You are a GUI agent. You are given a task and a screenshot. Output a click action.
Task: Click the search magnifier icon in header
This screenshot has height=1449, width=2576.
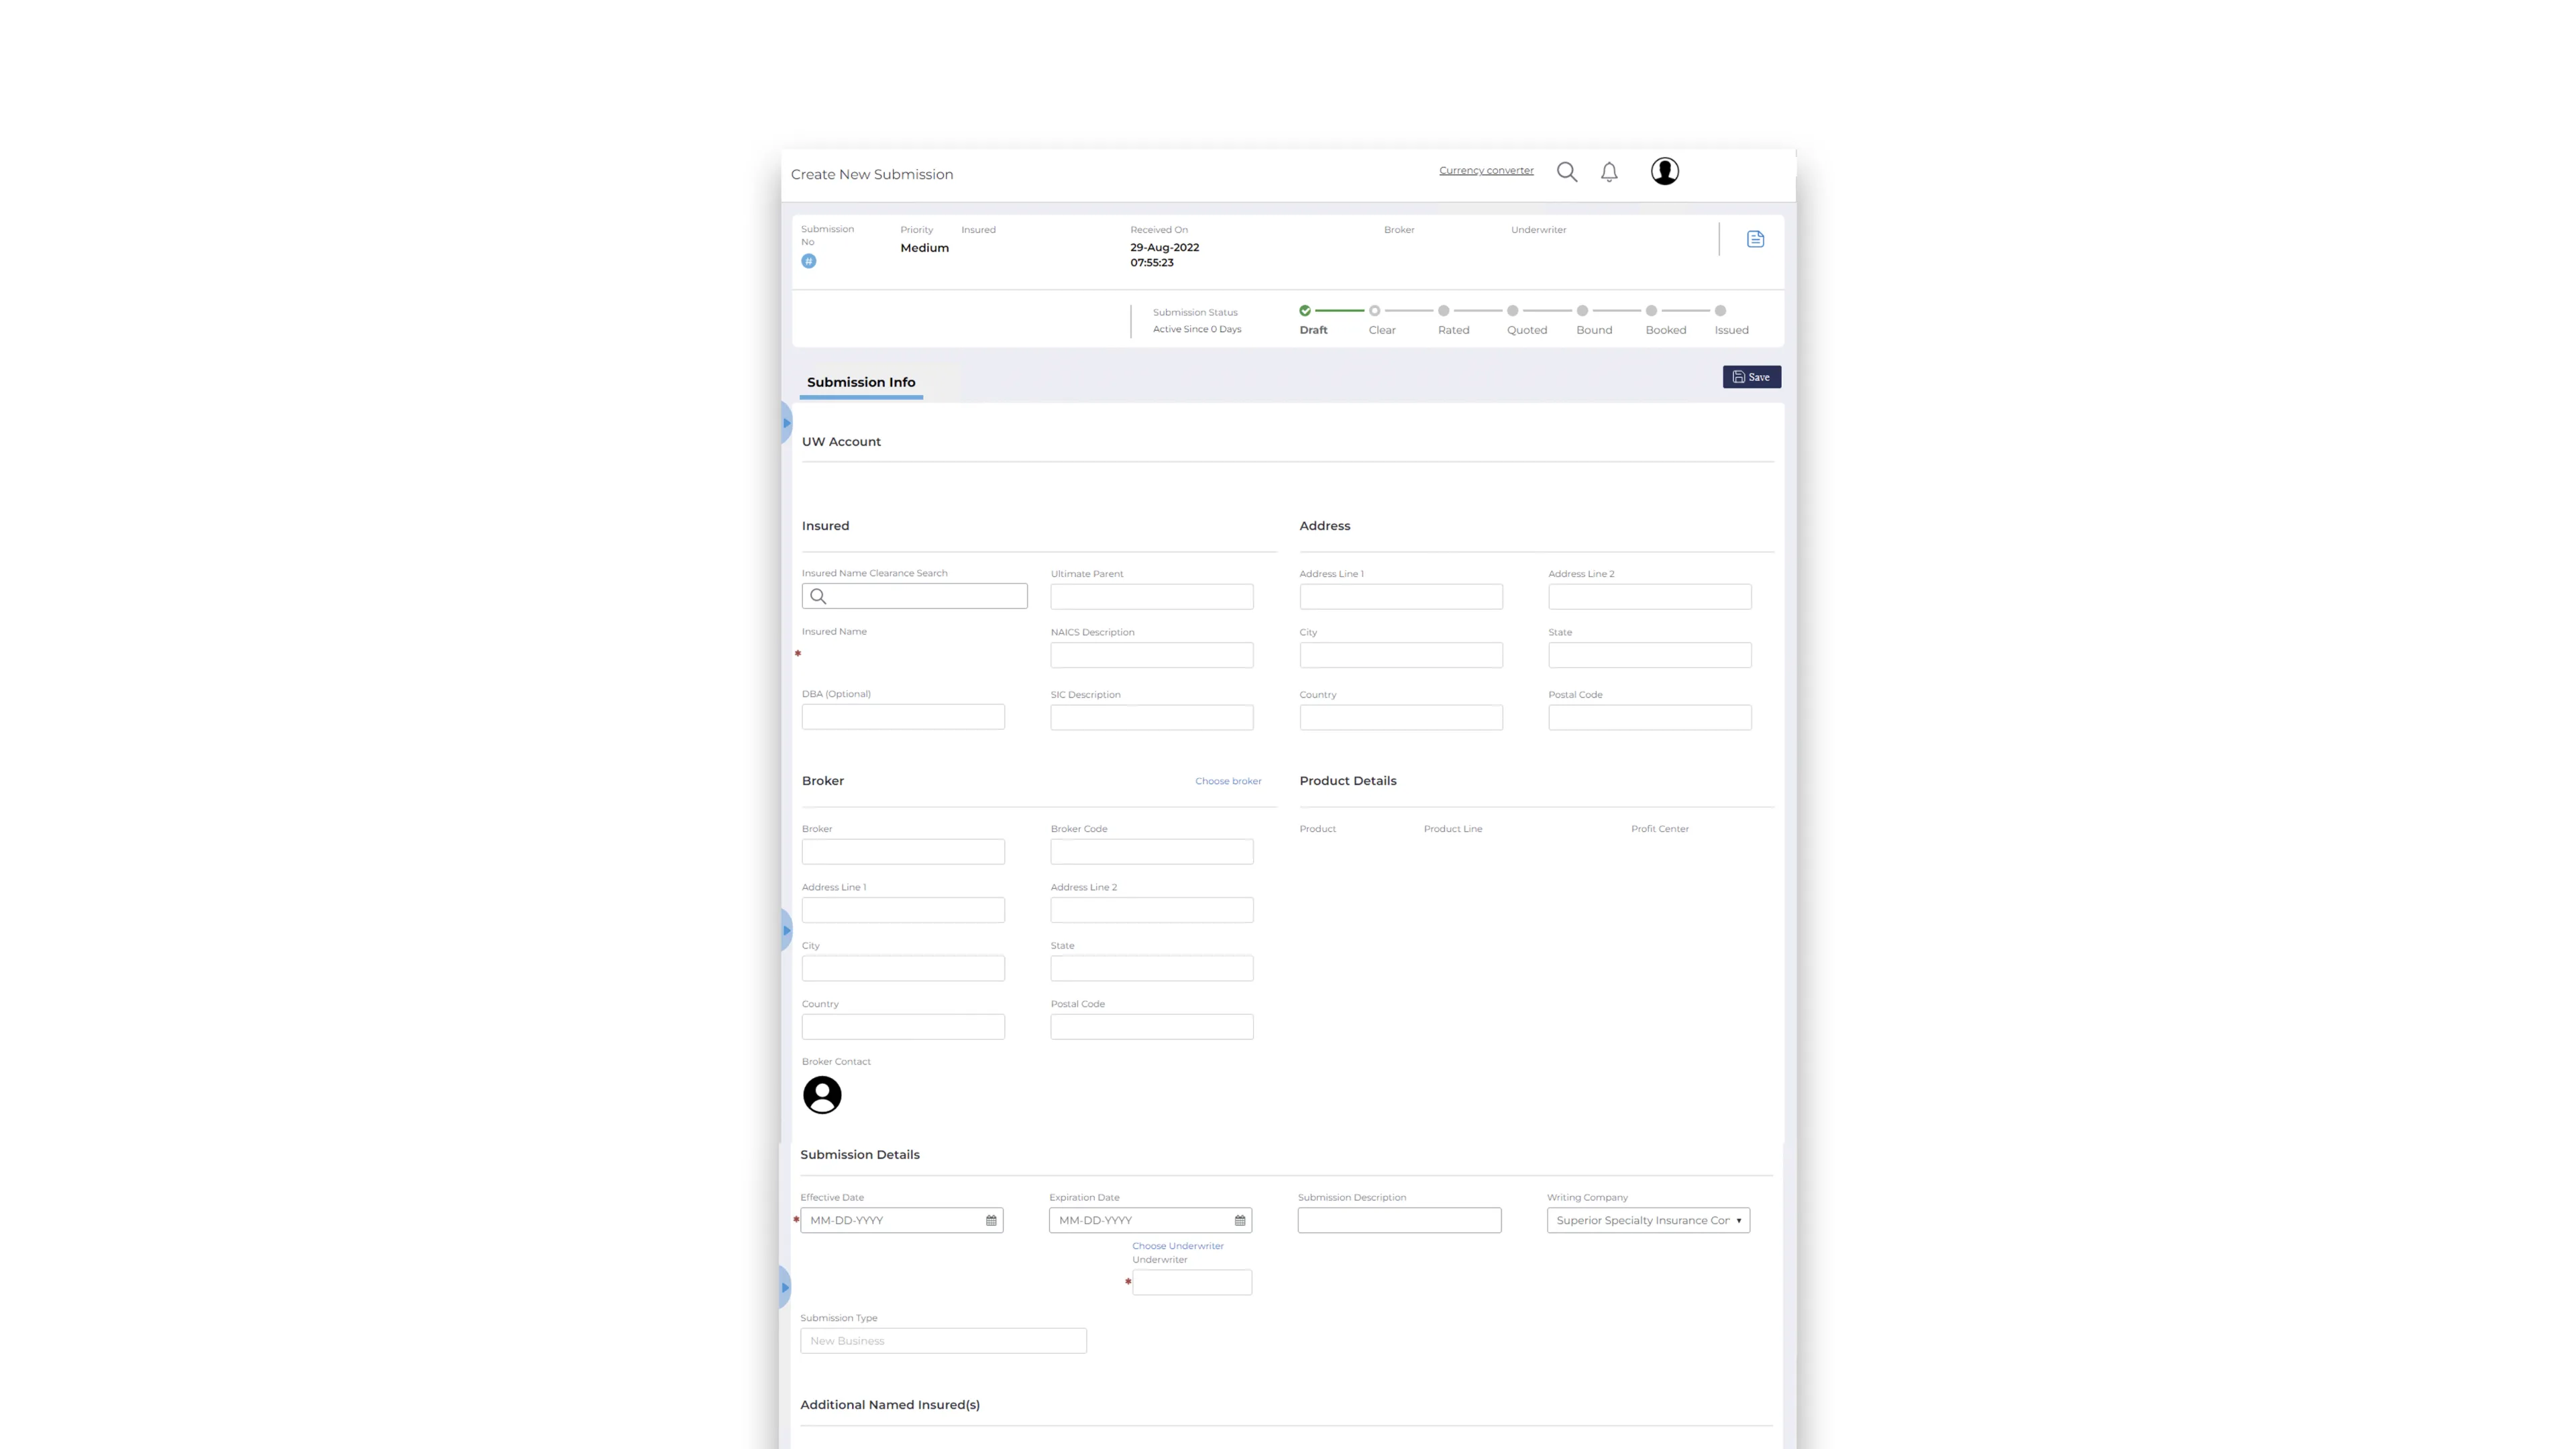tap(1567, 172)
